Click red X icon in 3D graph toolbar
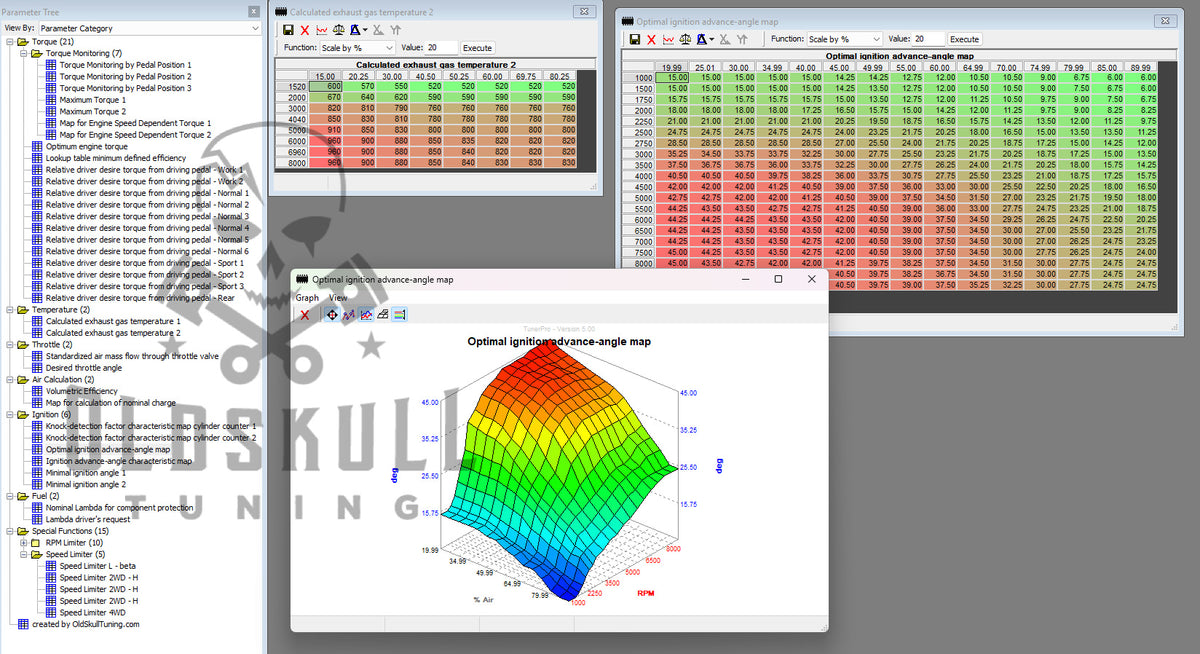The width and height of the screenshot is (1200, 654). [x=305, y=315]
